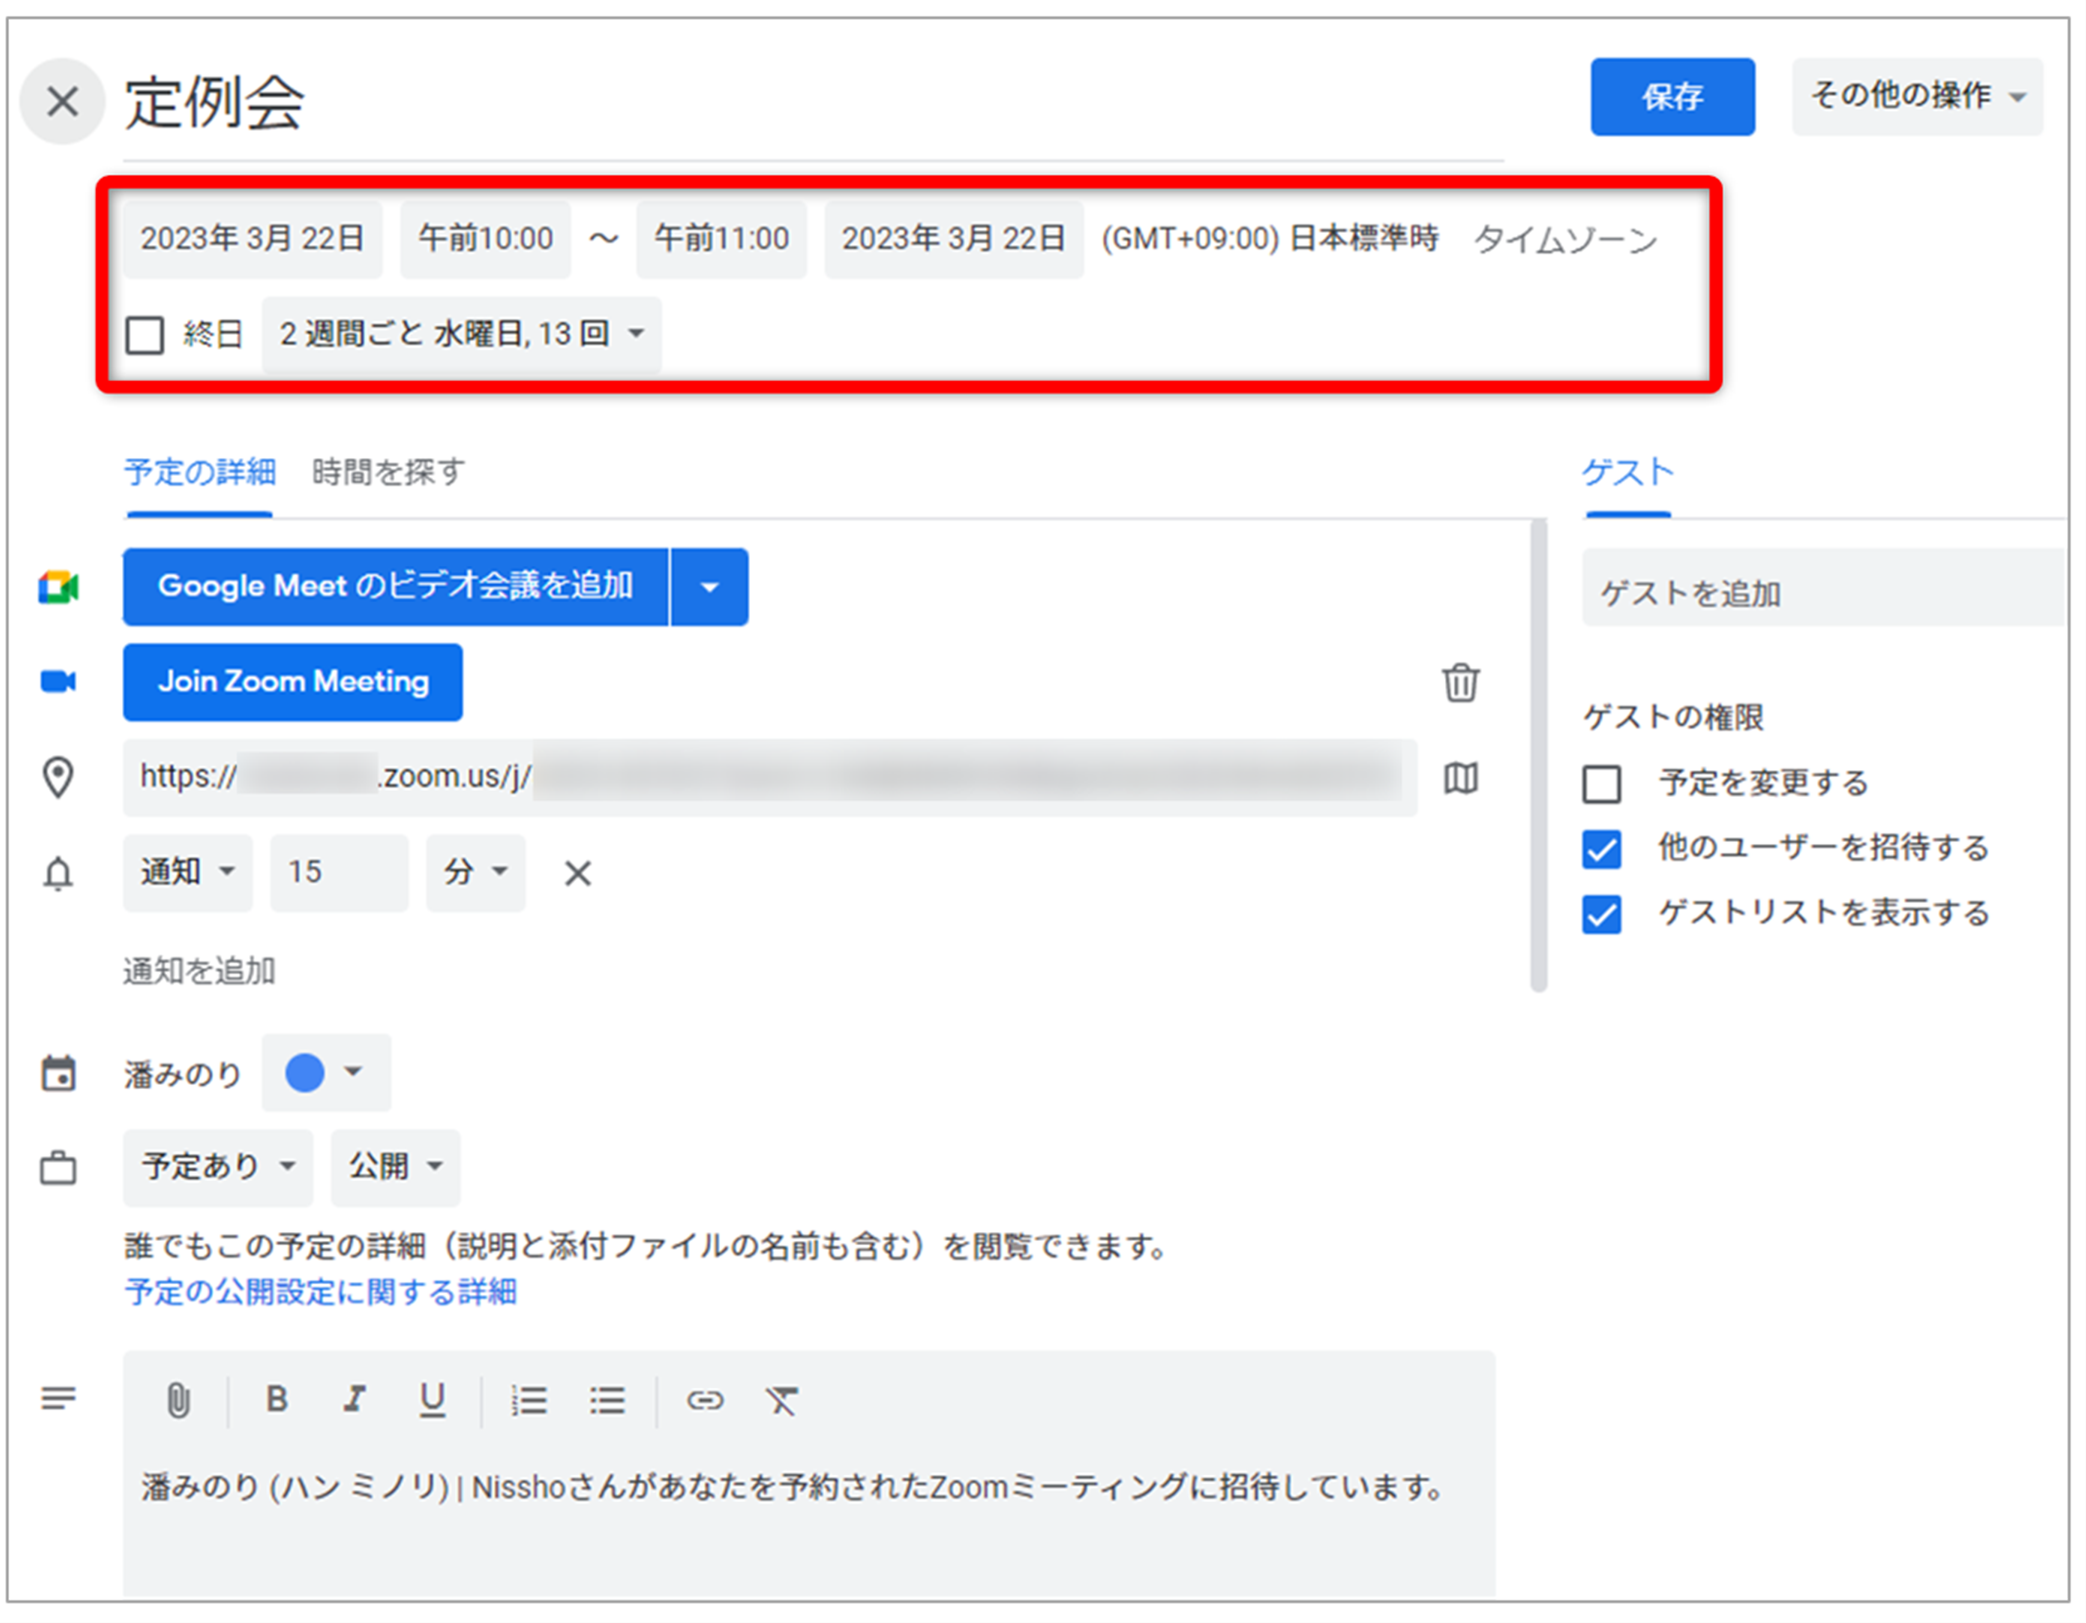Viewport: 2086px width, 1623px height.
Task: Open 予定の公開設定に関する詳細 link
Action: point(320,1292)
